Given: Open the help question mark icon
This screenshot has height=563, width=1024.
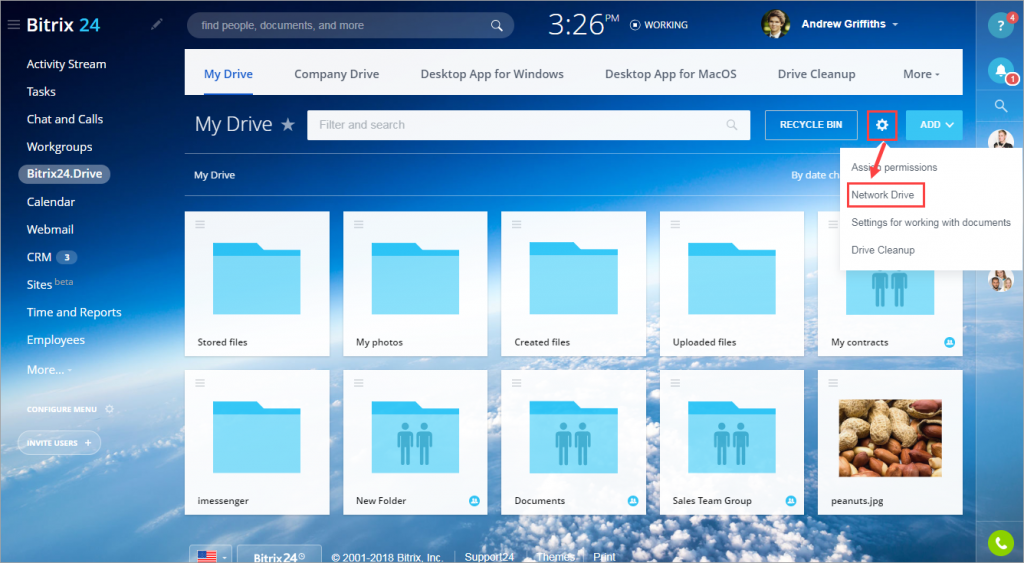Looking at the screenshot, I should (1000, 25).
